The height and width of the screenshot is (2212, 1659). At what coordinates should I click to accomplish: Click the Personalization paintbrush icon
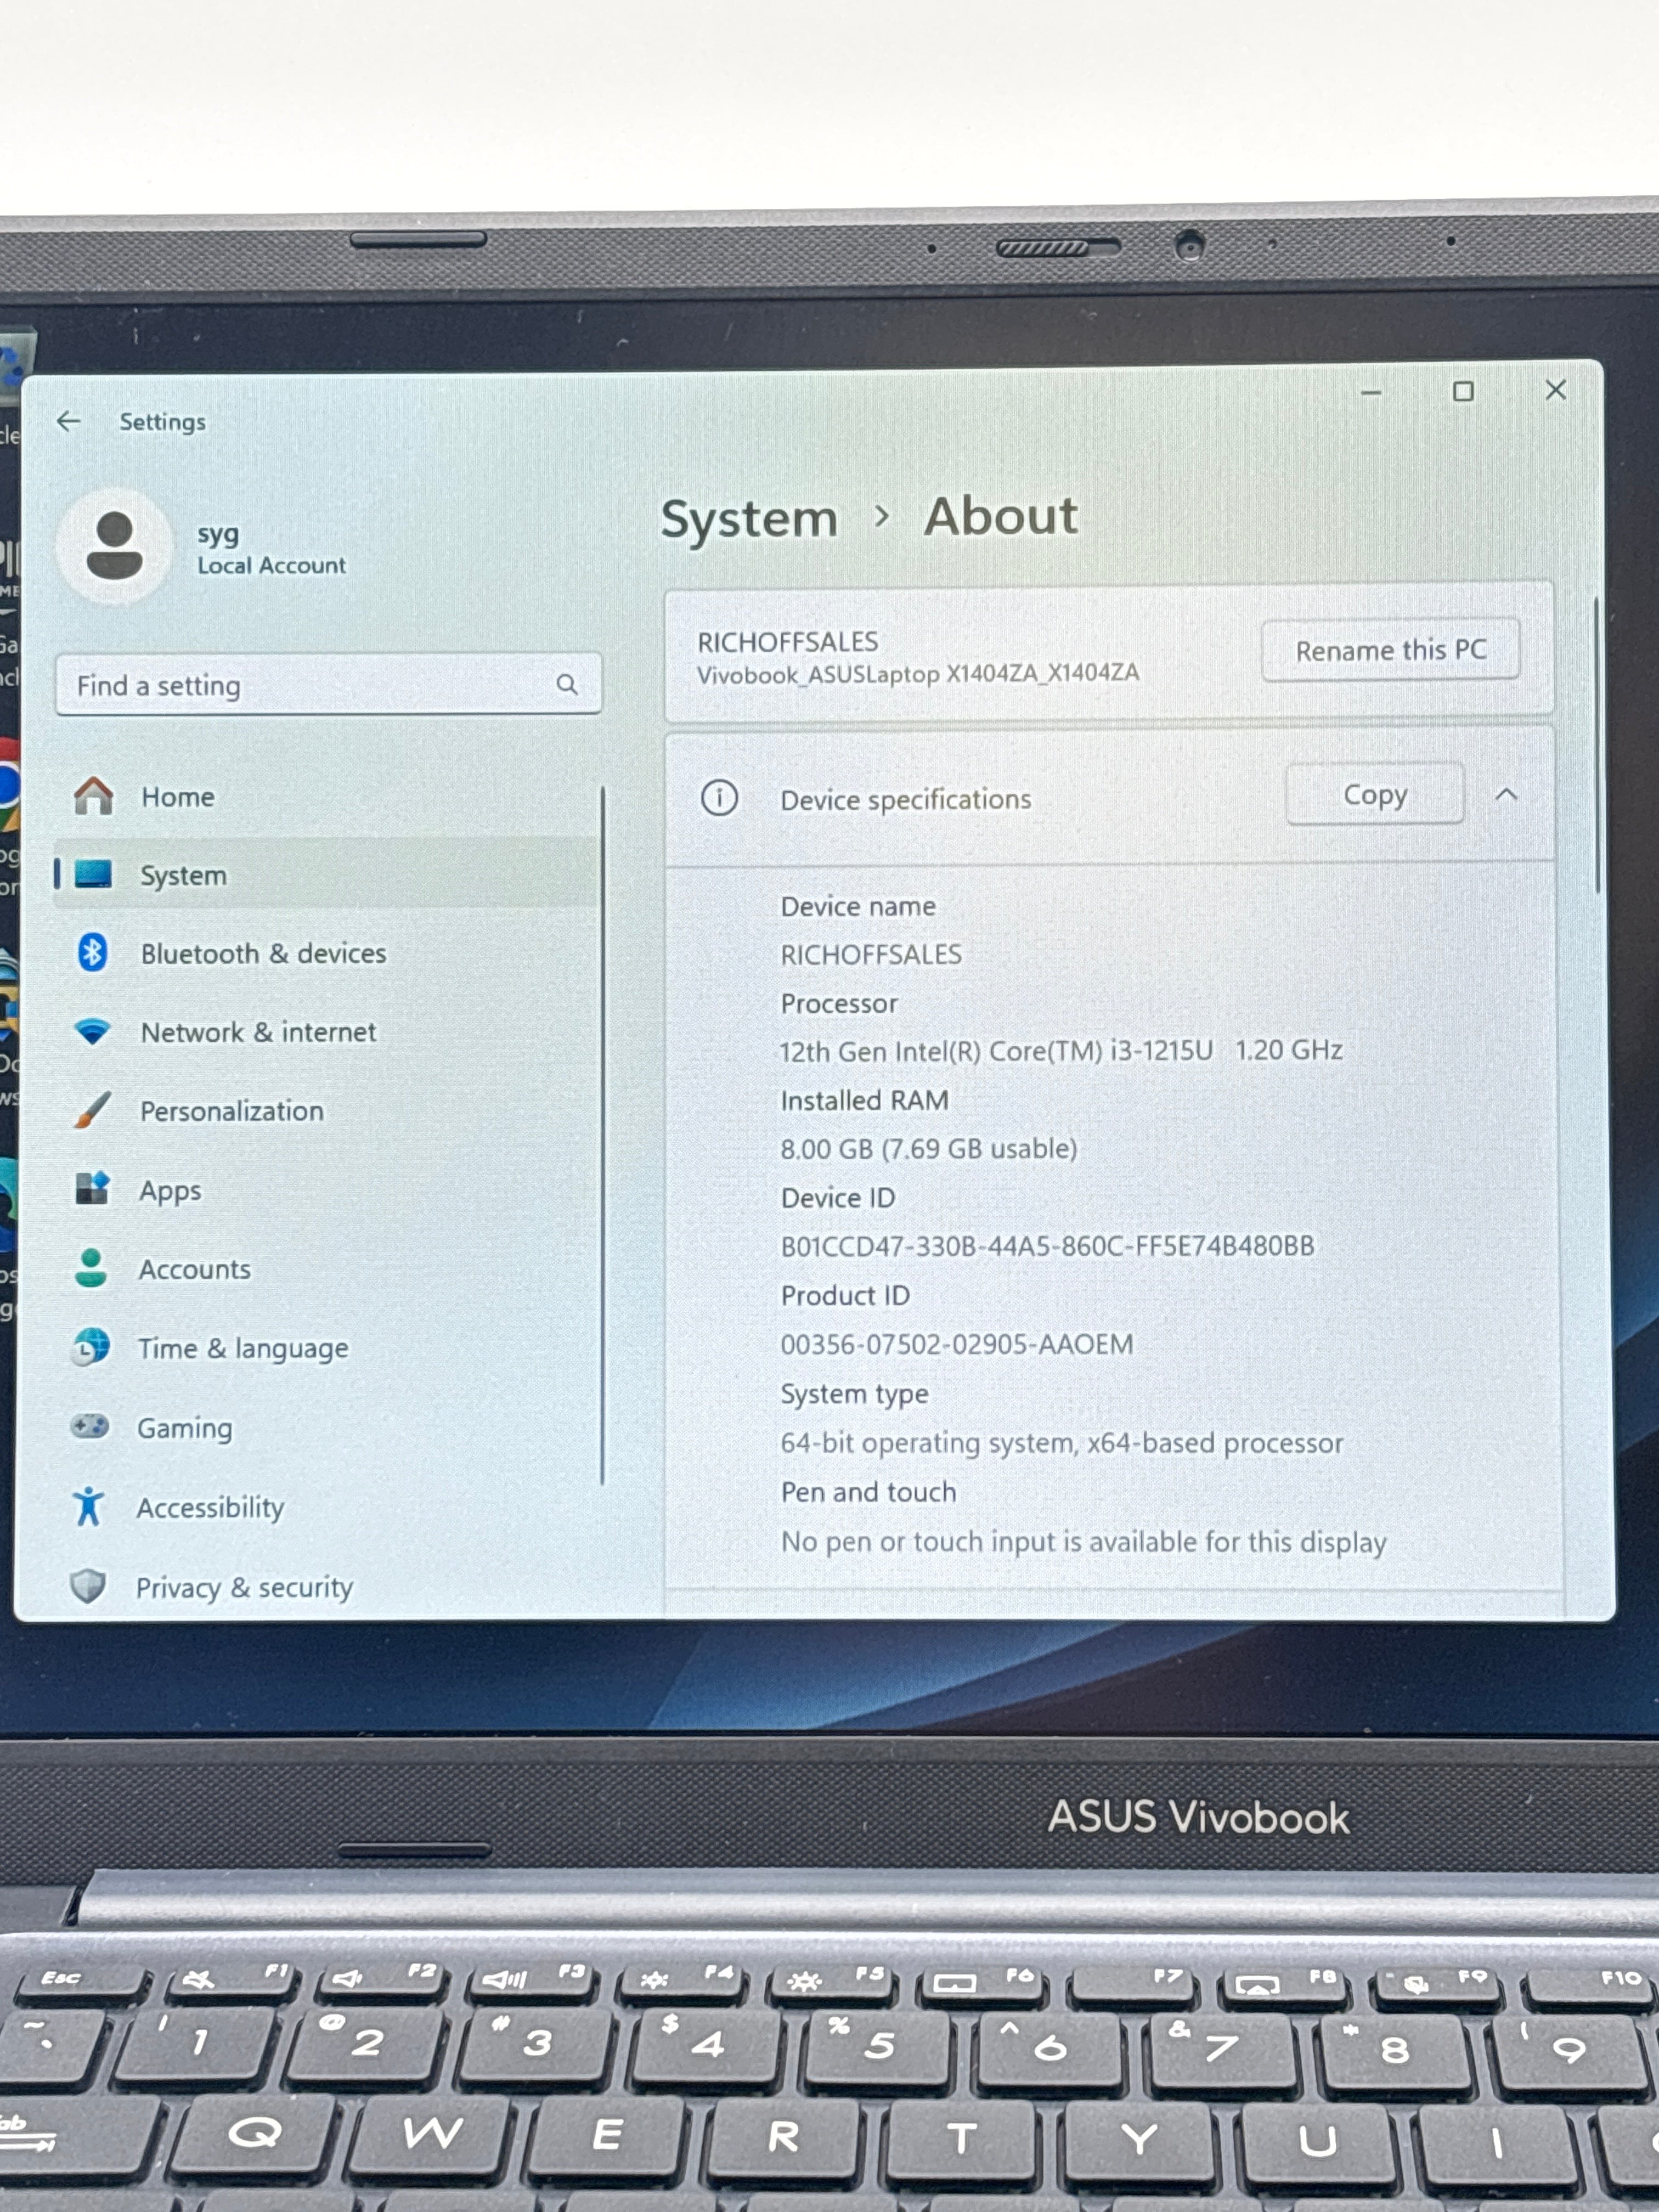pyautogui.click(x=92, y=1110)
